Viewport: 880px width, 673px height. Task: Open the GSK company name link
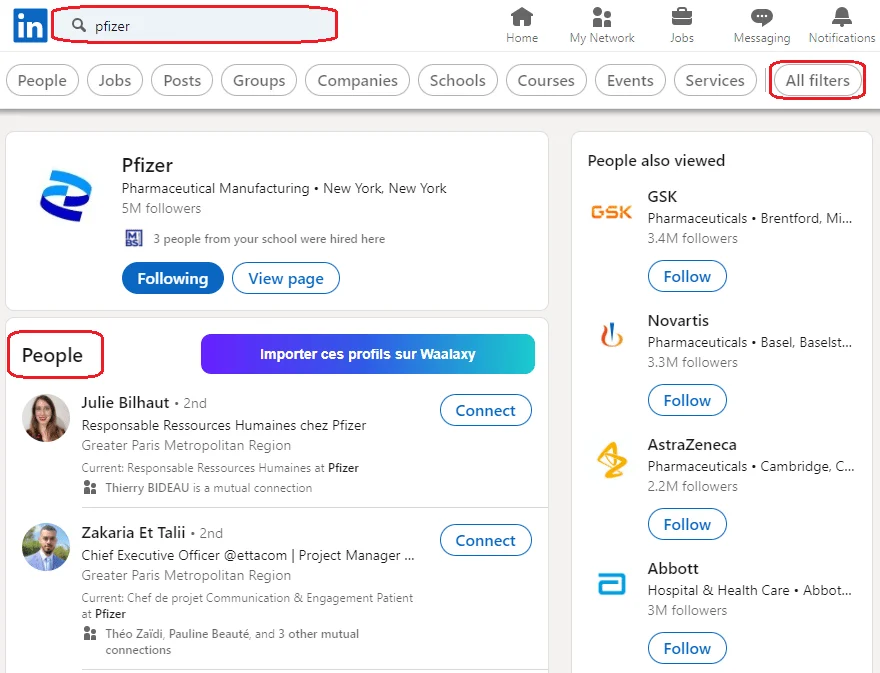662,196
